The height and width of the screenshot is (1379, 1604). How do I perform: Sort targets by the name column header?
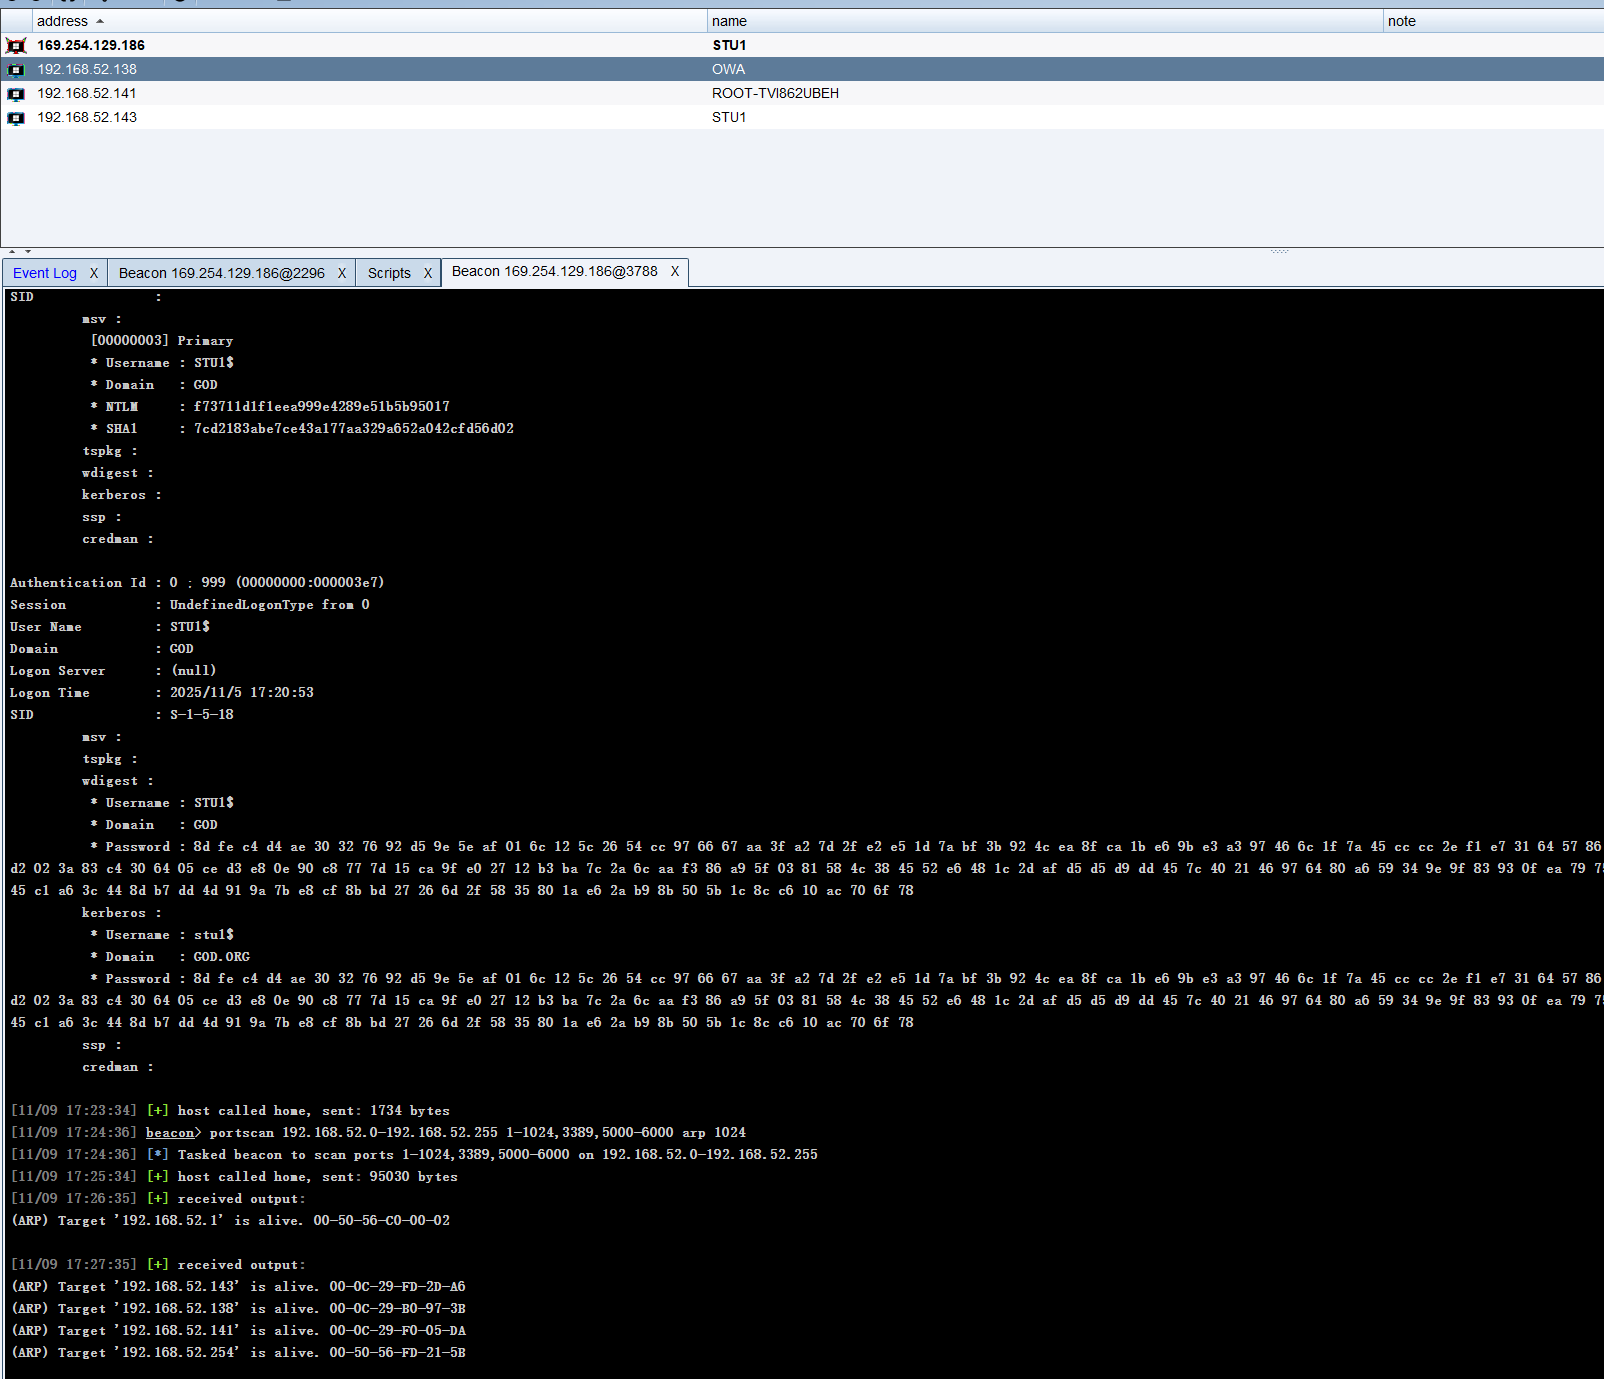[1044, 21]
